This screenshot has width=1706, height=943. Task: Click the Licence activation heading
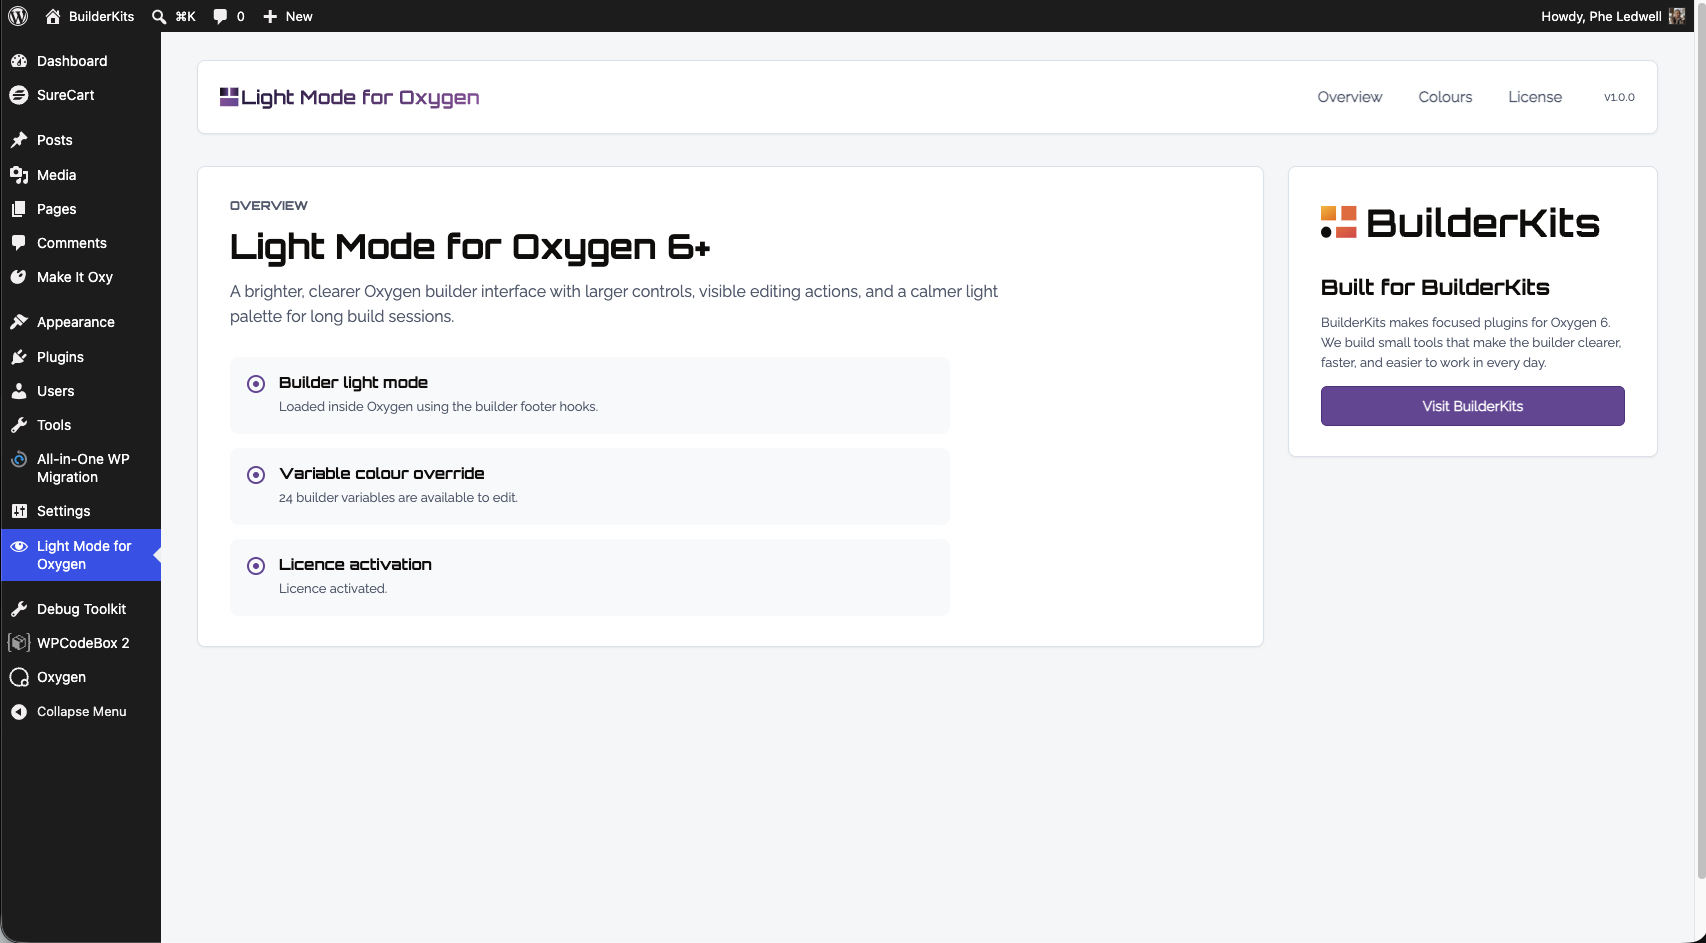point(355,564)
